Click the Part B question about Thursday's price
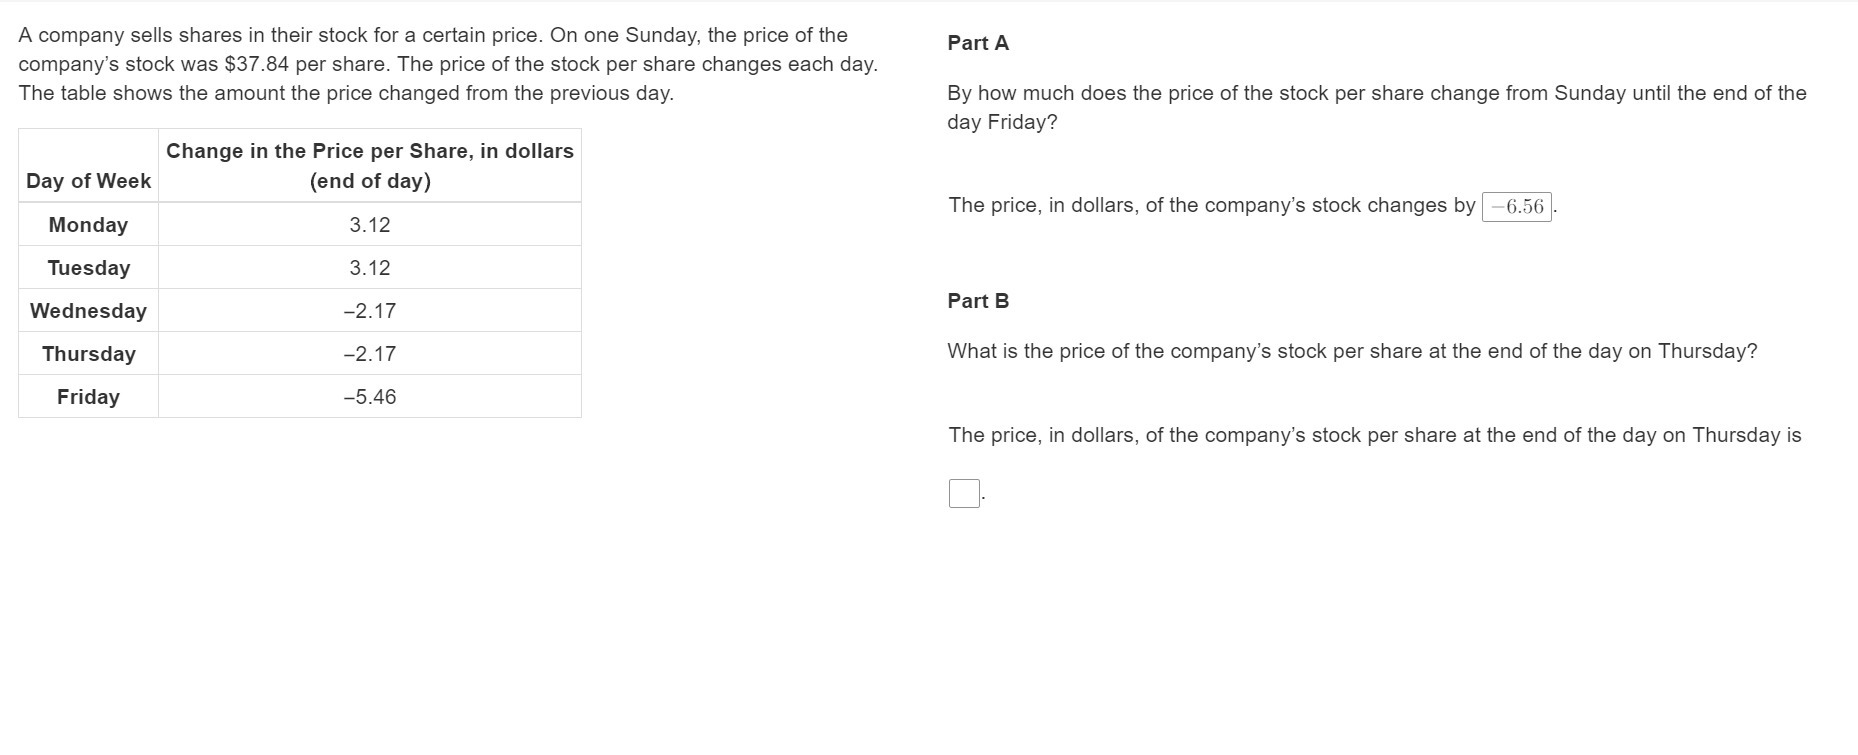The image size is (1858, 755). point(1352,351)
